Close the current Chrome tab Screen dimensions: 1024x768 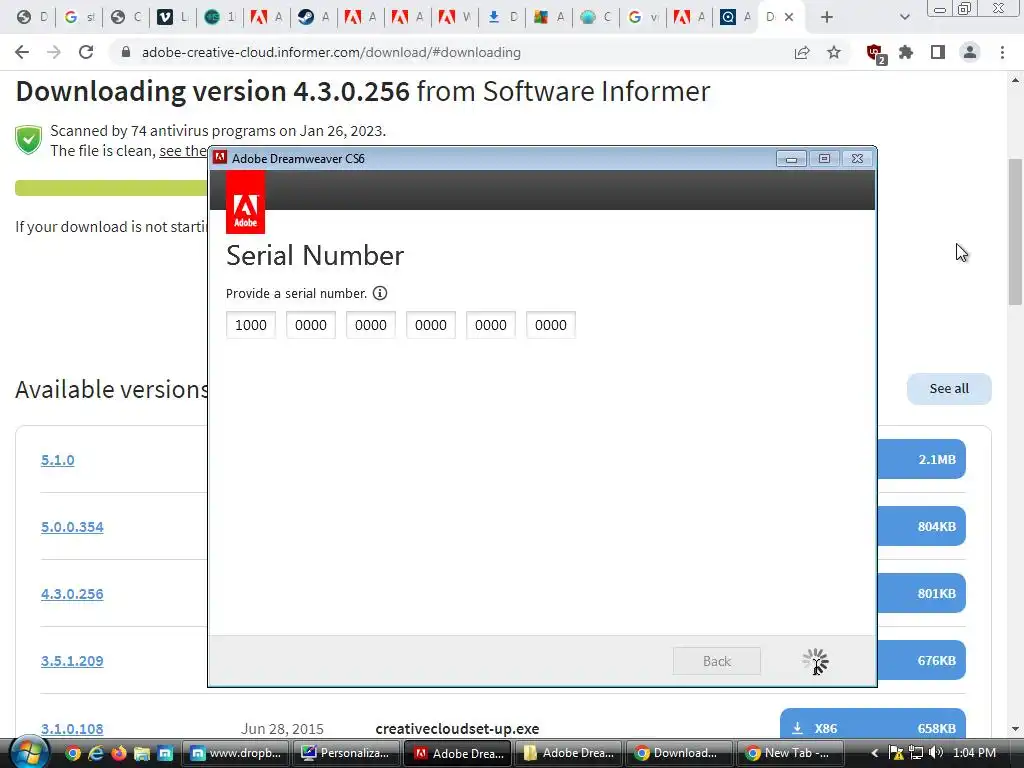[789, 17]
